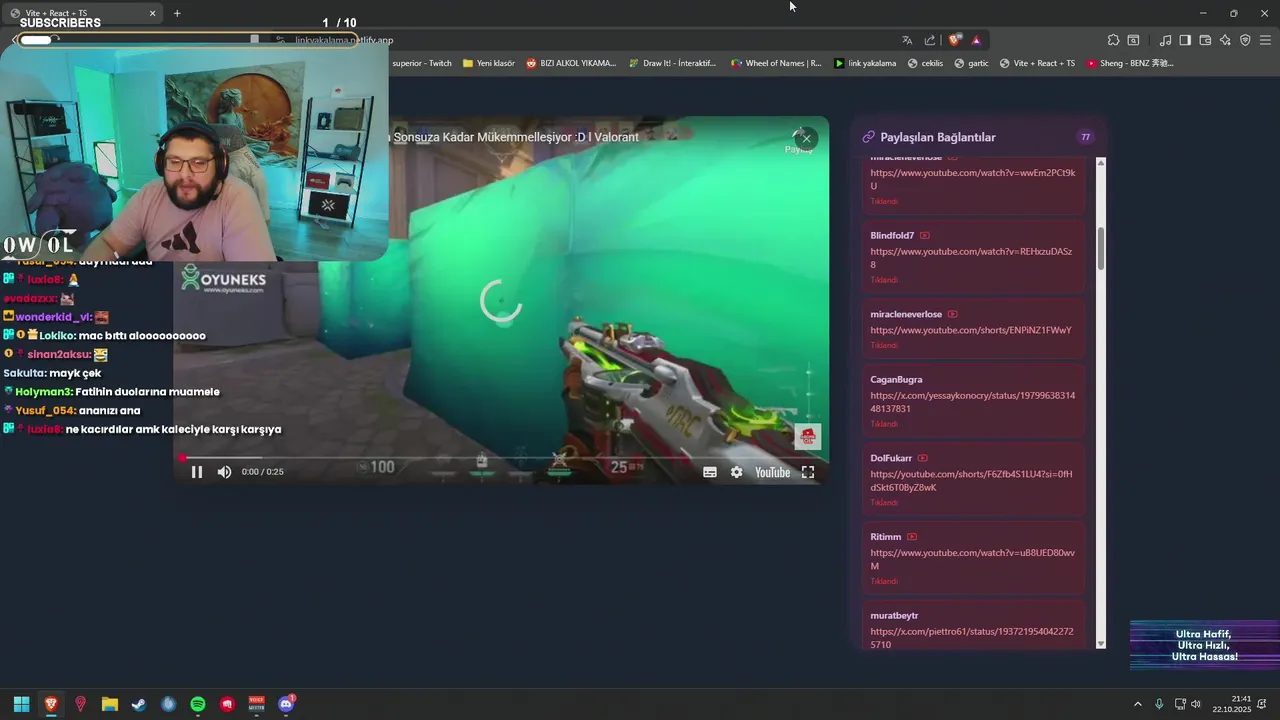
Task: Open File Explorer from the taskbar
Action: coord(110,704)
